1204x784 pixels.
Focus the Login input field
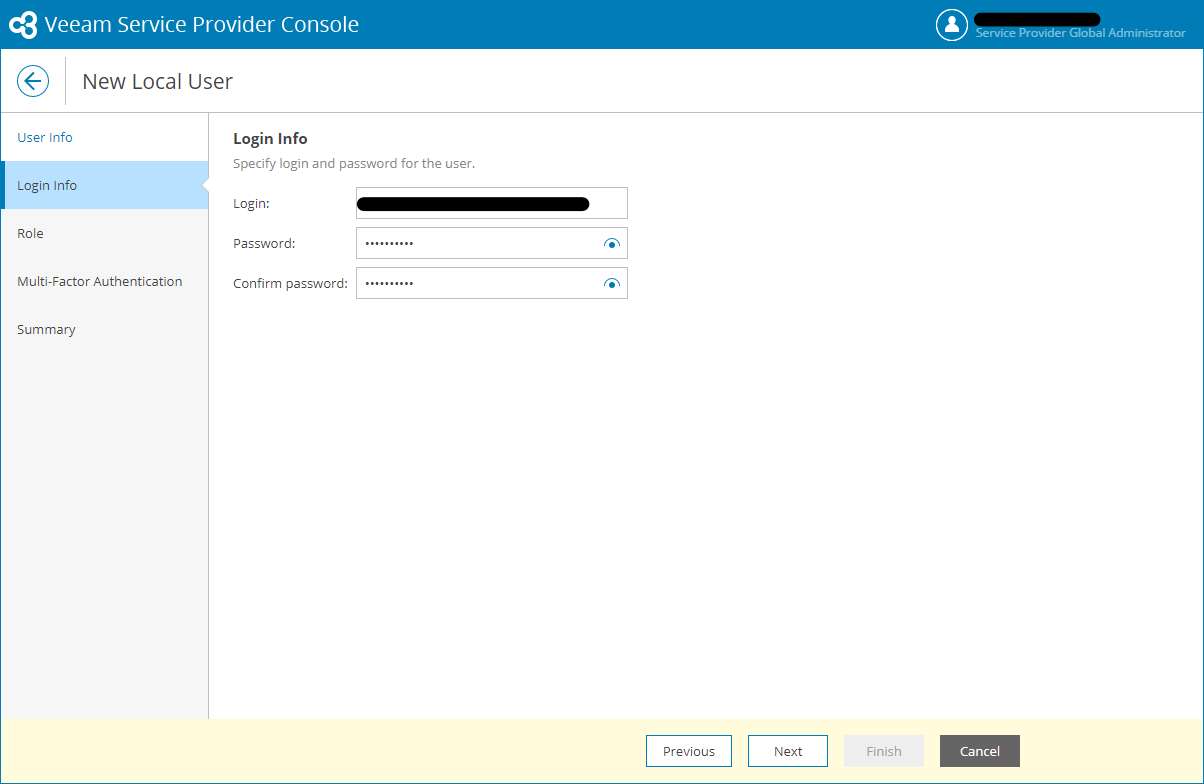point(492,203)
